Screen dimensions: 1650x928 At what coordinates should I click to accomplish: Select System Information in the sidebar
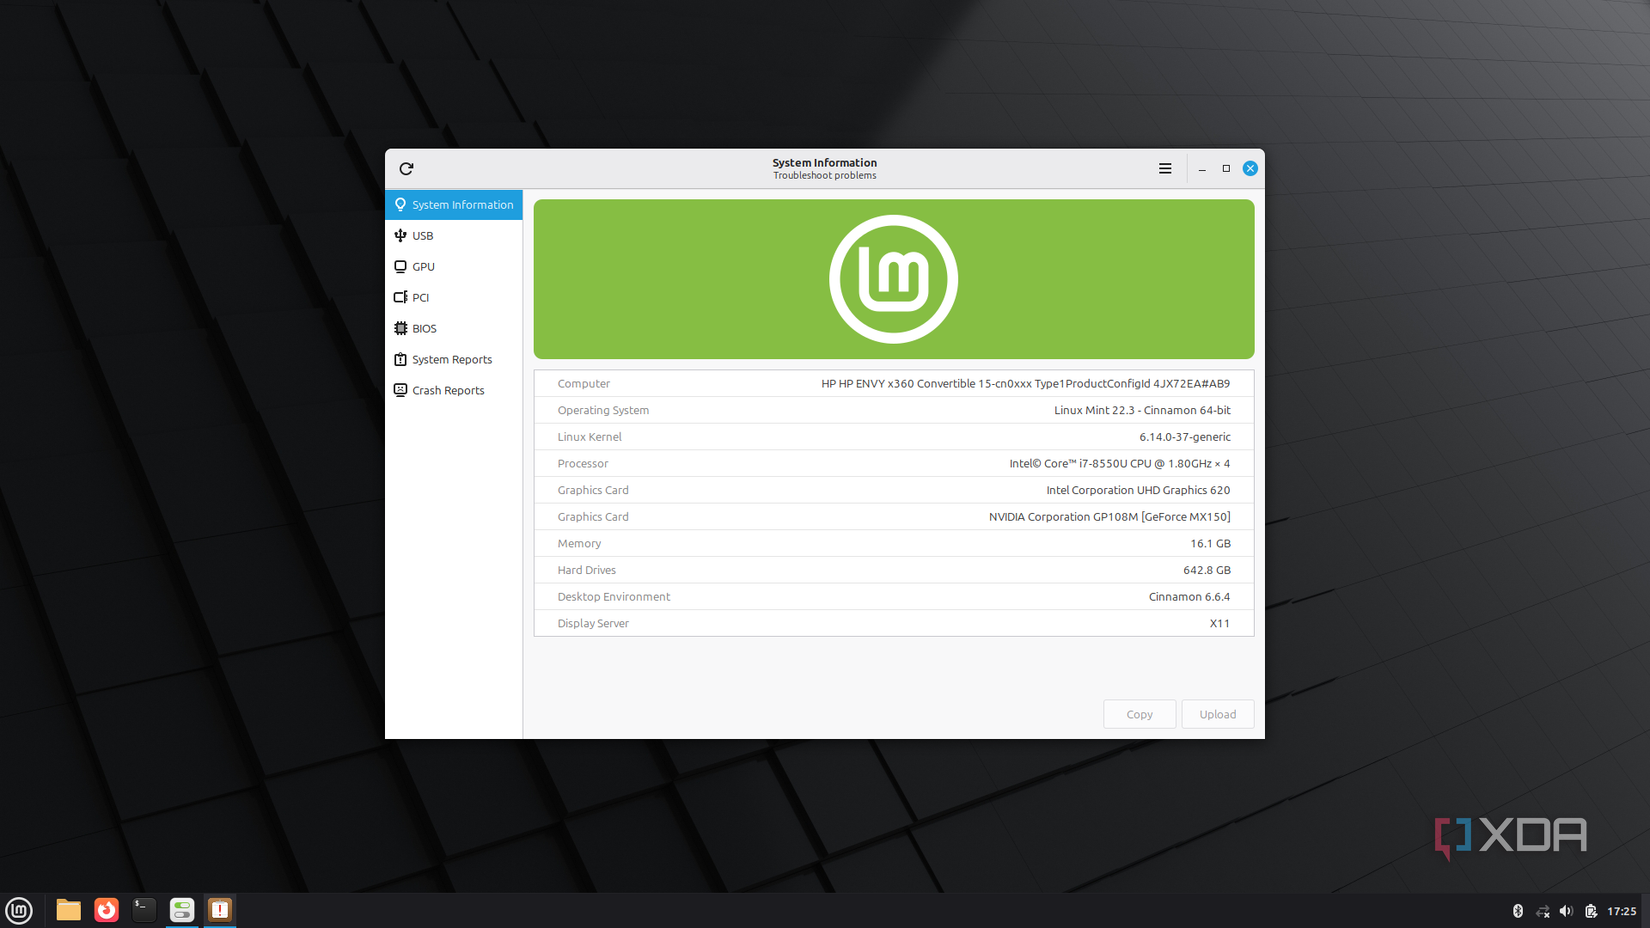click(454, 205)
